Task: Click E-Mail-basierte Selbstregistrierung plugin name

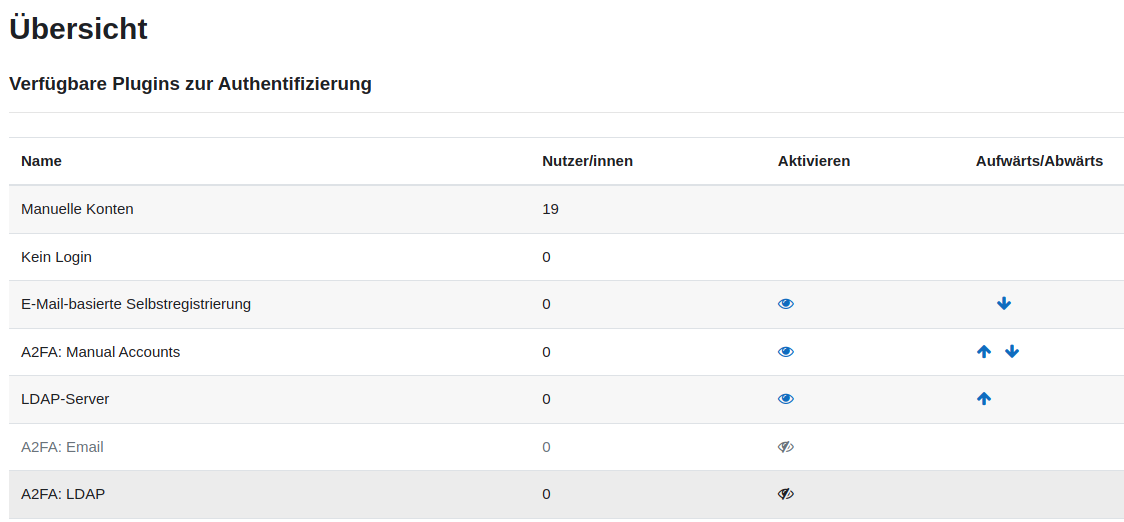Action: click(136, 304)
